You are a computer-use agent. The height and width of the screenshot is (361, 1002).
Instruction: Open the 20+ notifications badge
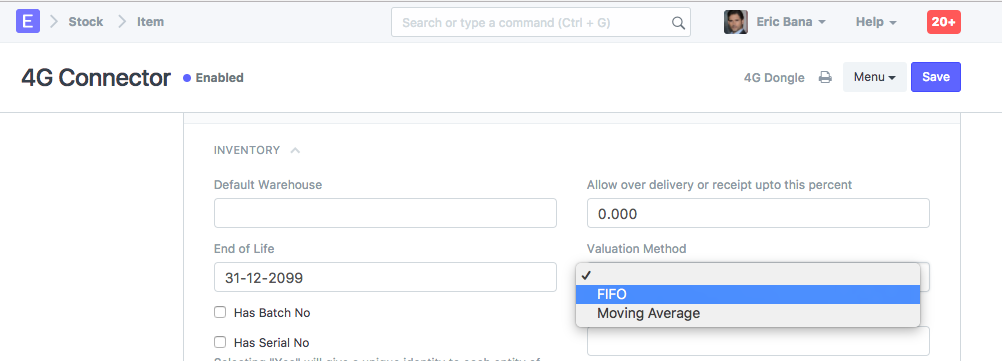click(x=944, y=22)
